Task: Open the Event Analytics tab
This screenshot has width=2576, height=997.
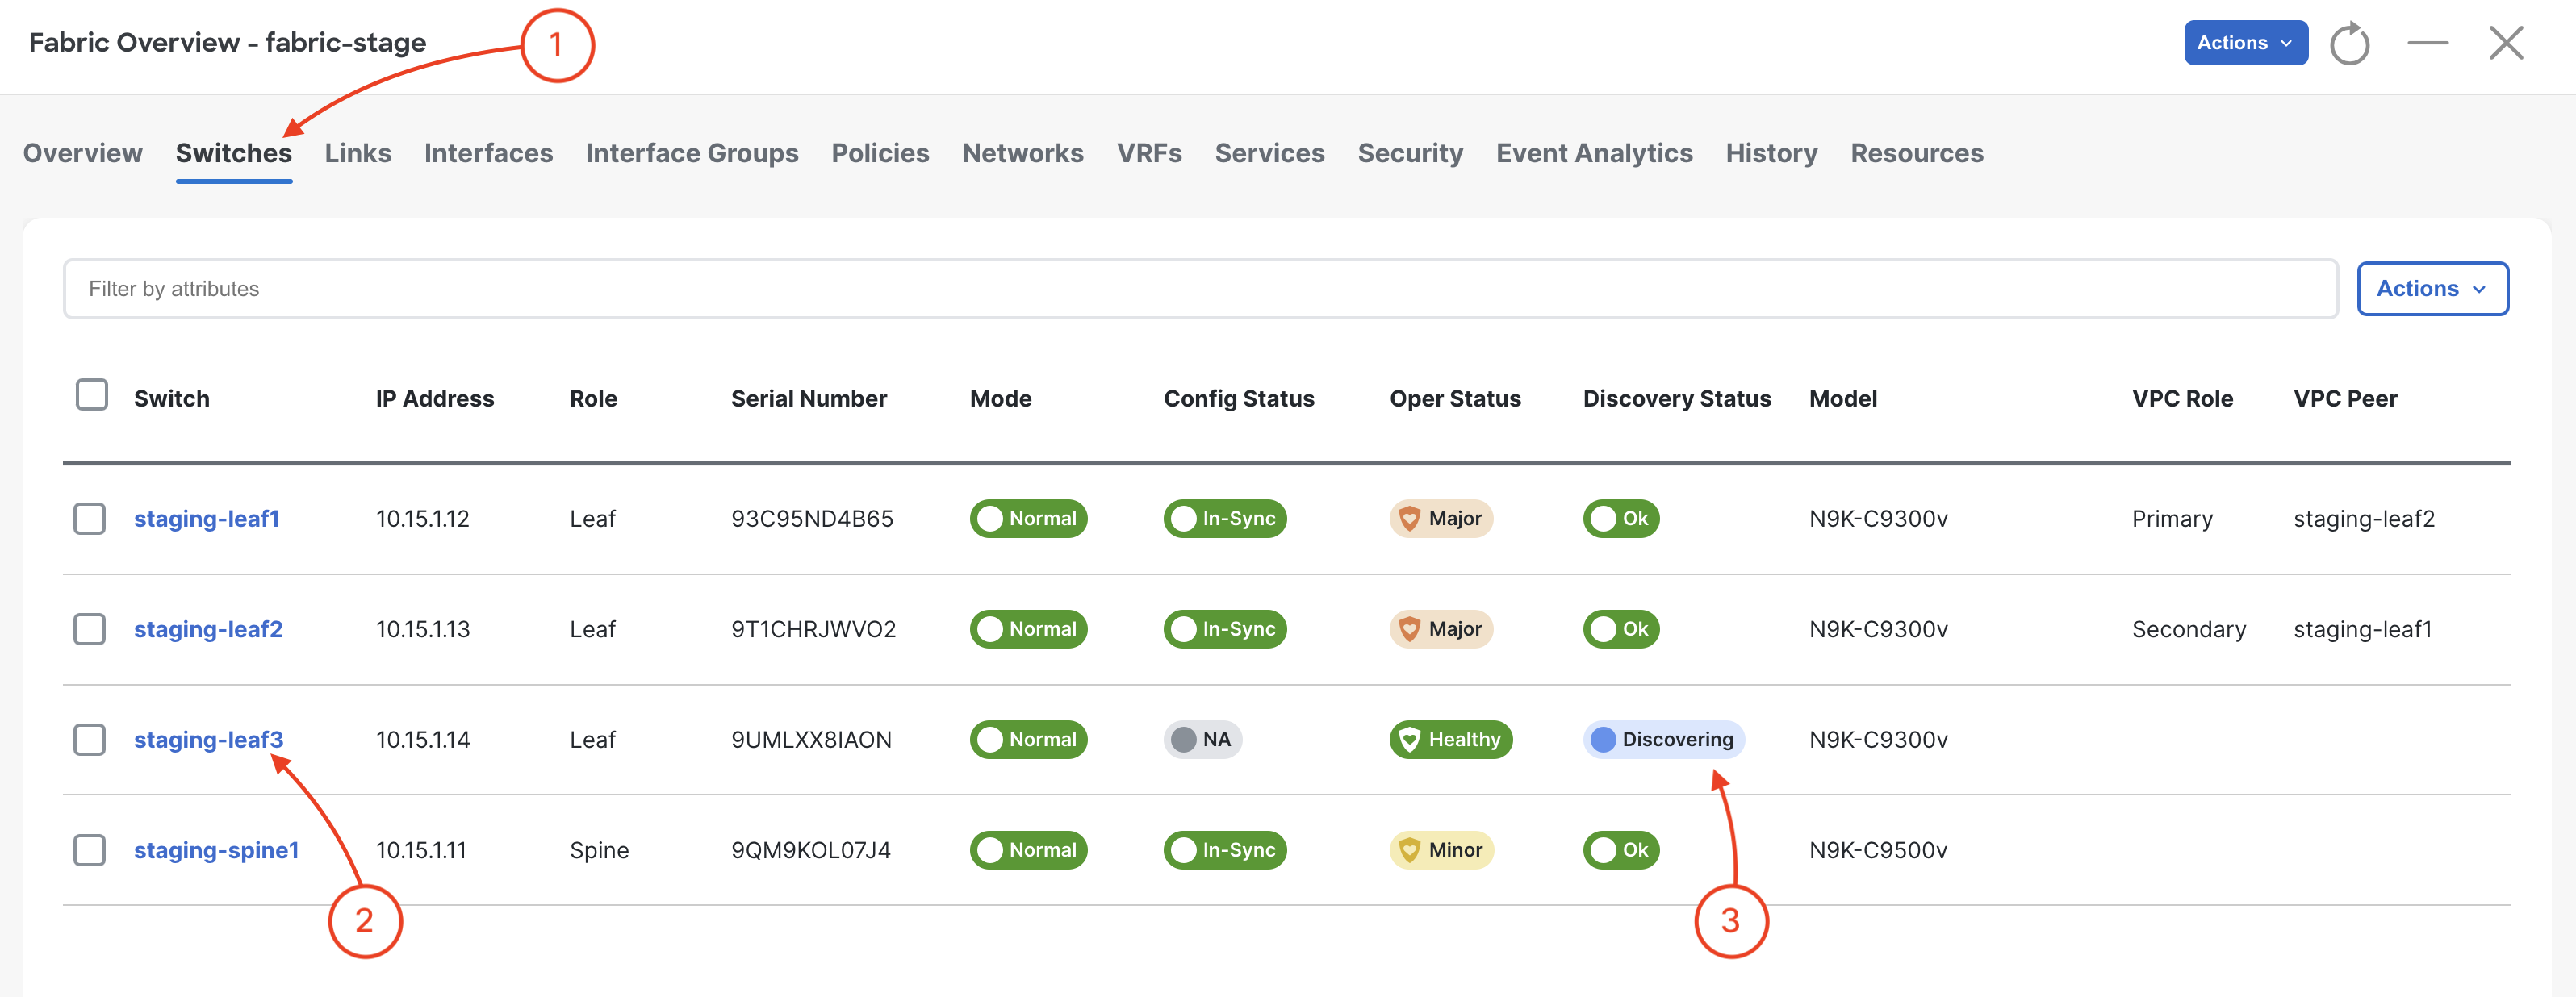Action: 1594,153
